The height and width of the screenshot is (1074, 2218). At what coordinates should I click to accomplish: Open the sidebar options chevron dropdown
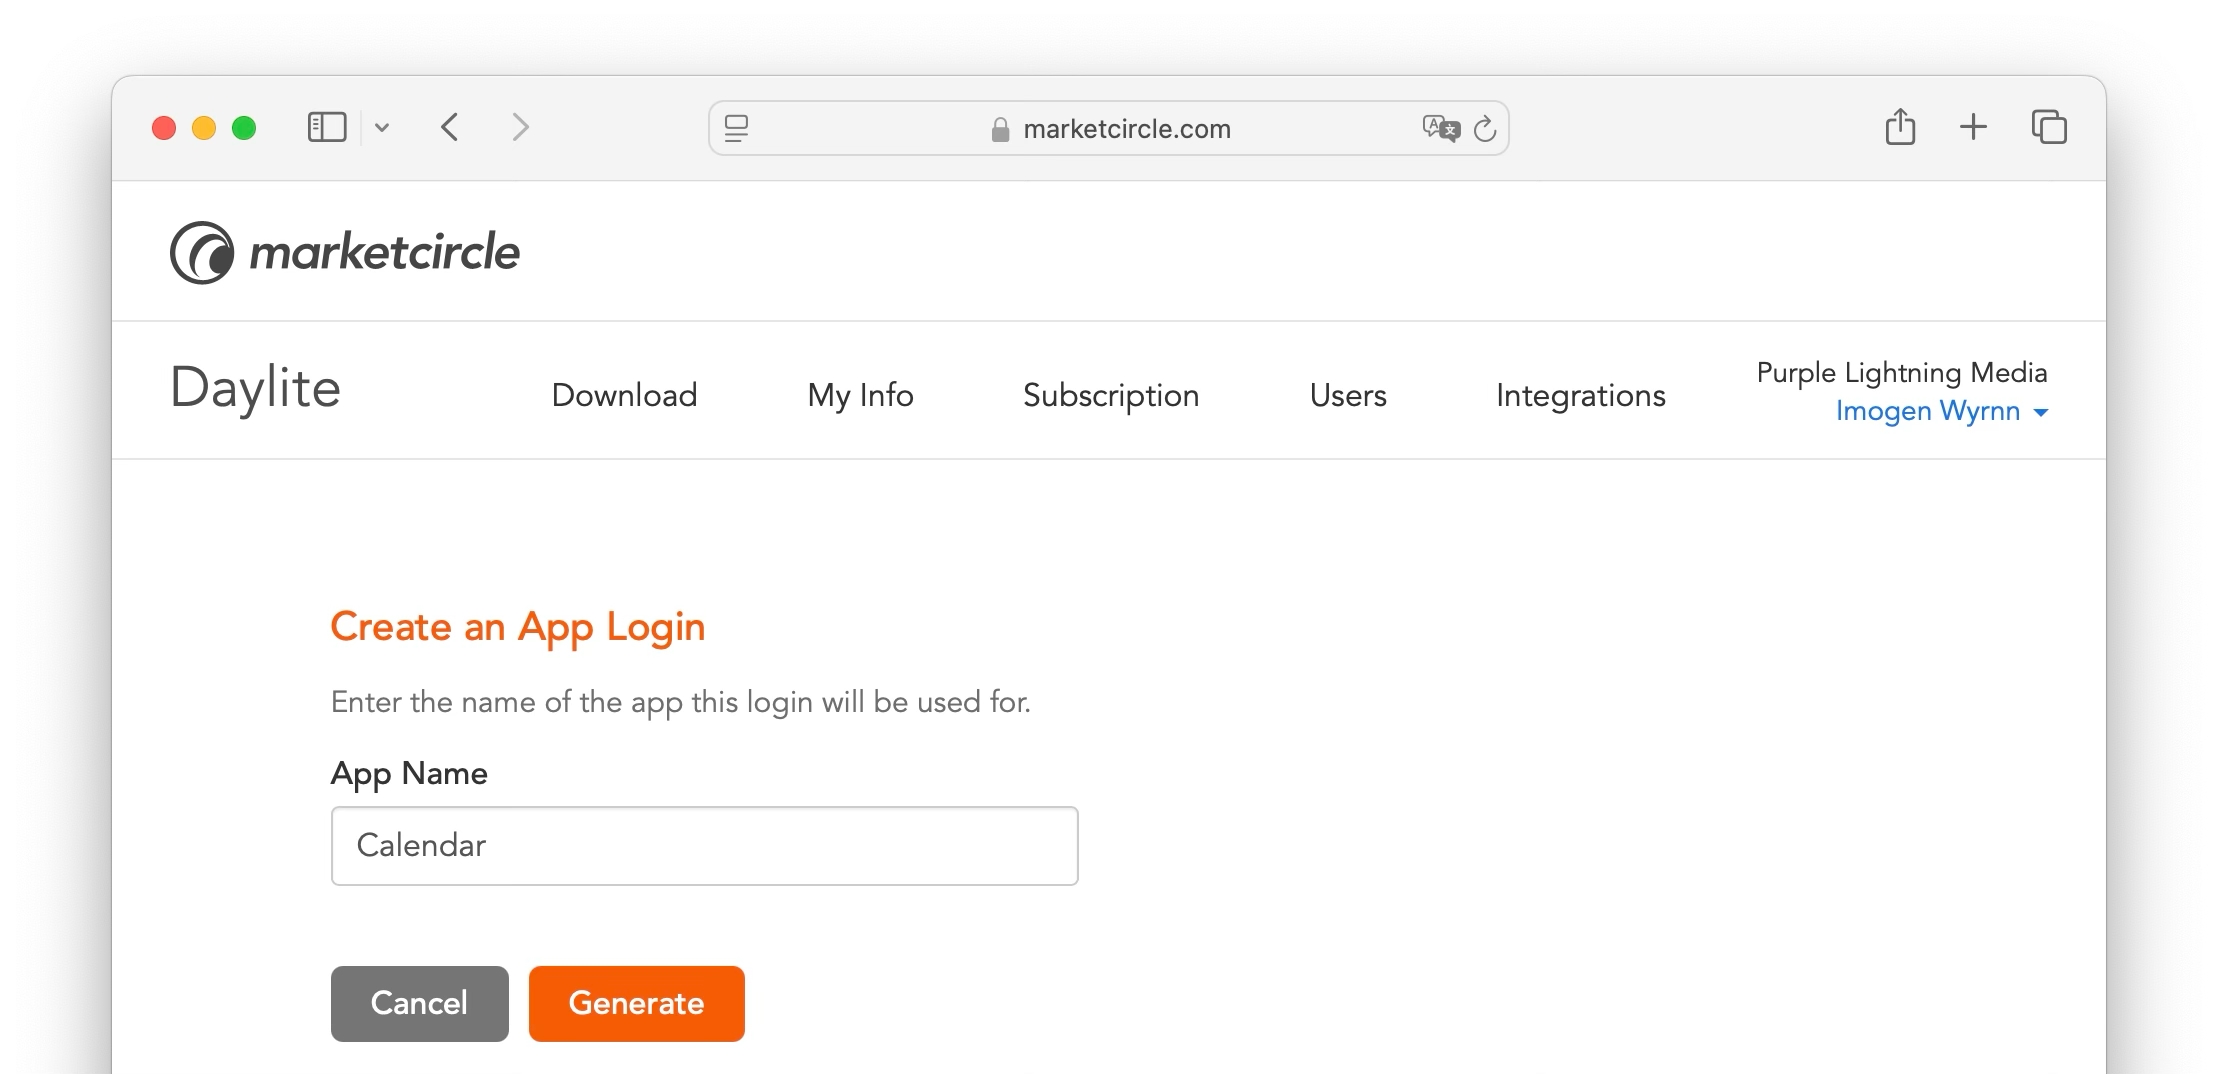pyautogui.click(x=382, y=128)
